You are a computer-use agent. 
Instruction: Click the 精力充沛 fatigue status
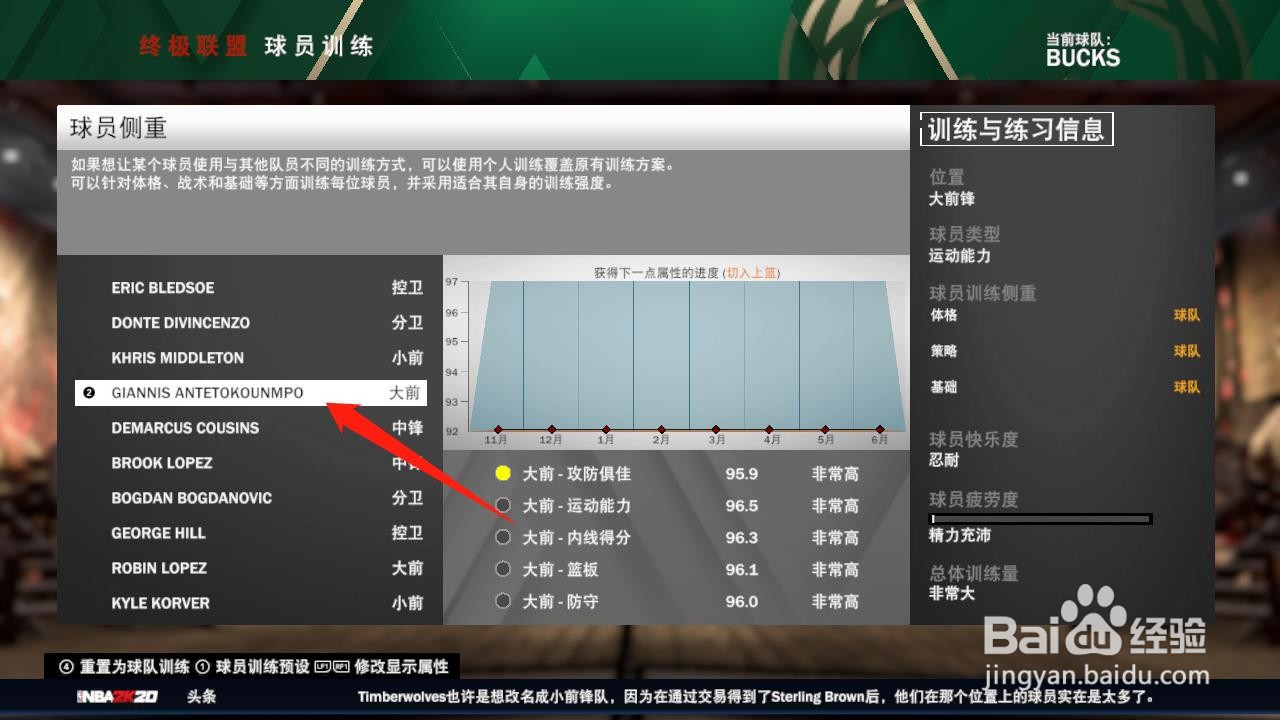(960, 535)
